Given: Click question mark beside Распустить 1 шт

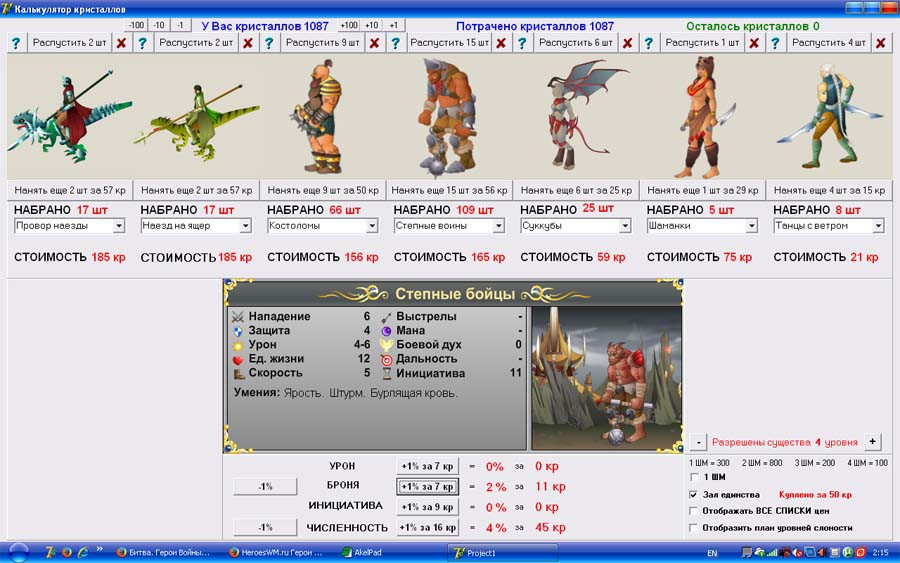Looking at the screenshot, I should pyautogui.click(x=648, y=43).
